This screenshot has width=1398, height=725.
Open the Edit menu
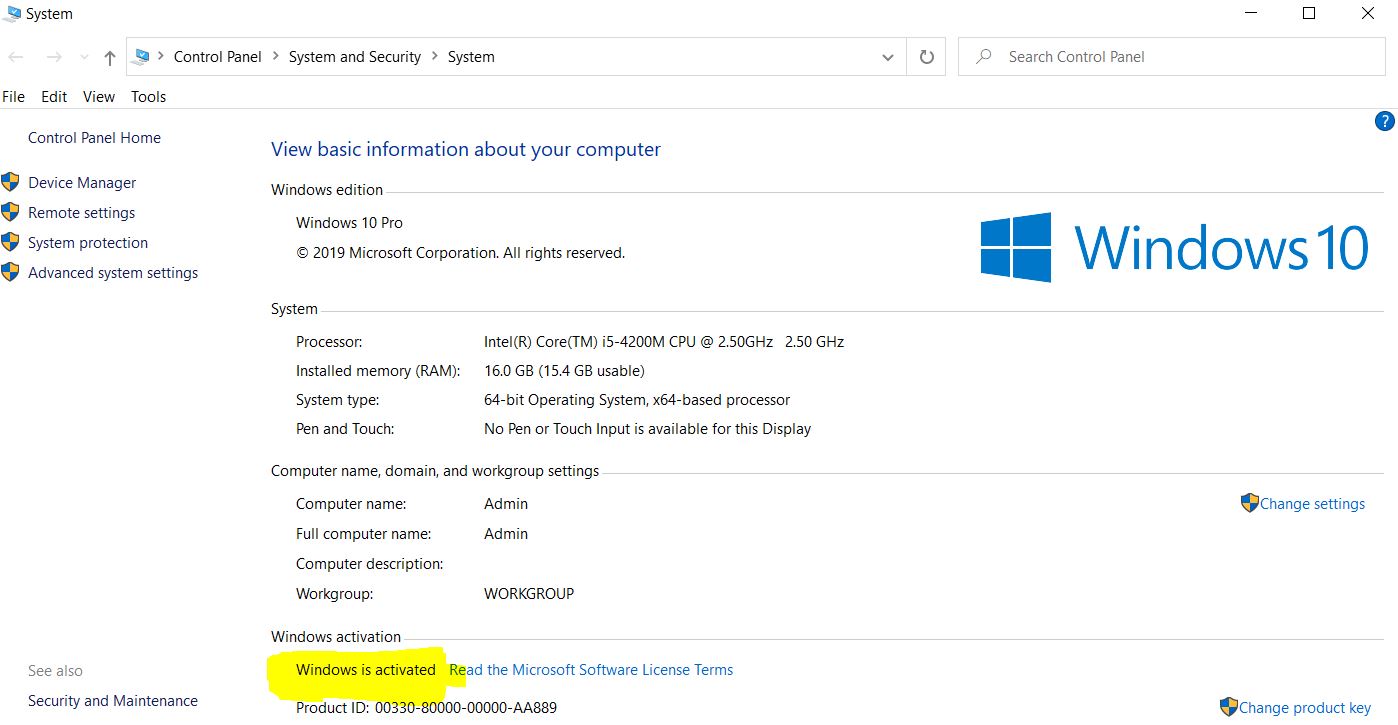click(54, 97)
